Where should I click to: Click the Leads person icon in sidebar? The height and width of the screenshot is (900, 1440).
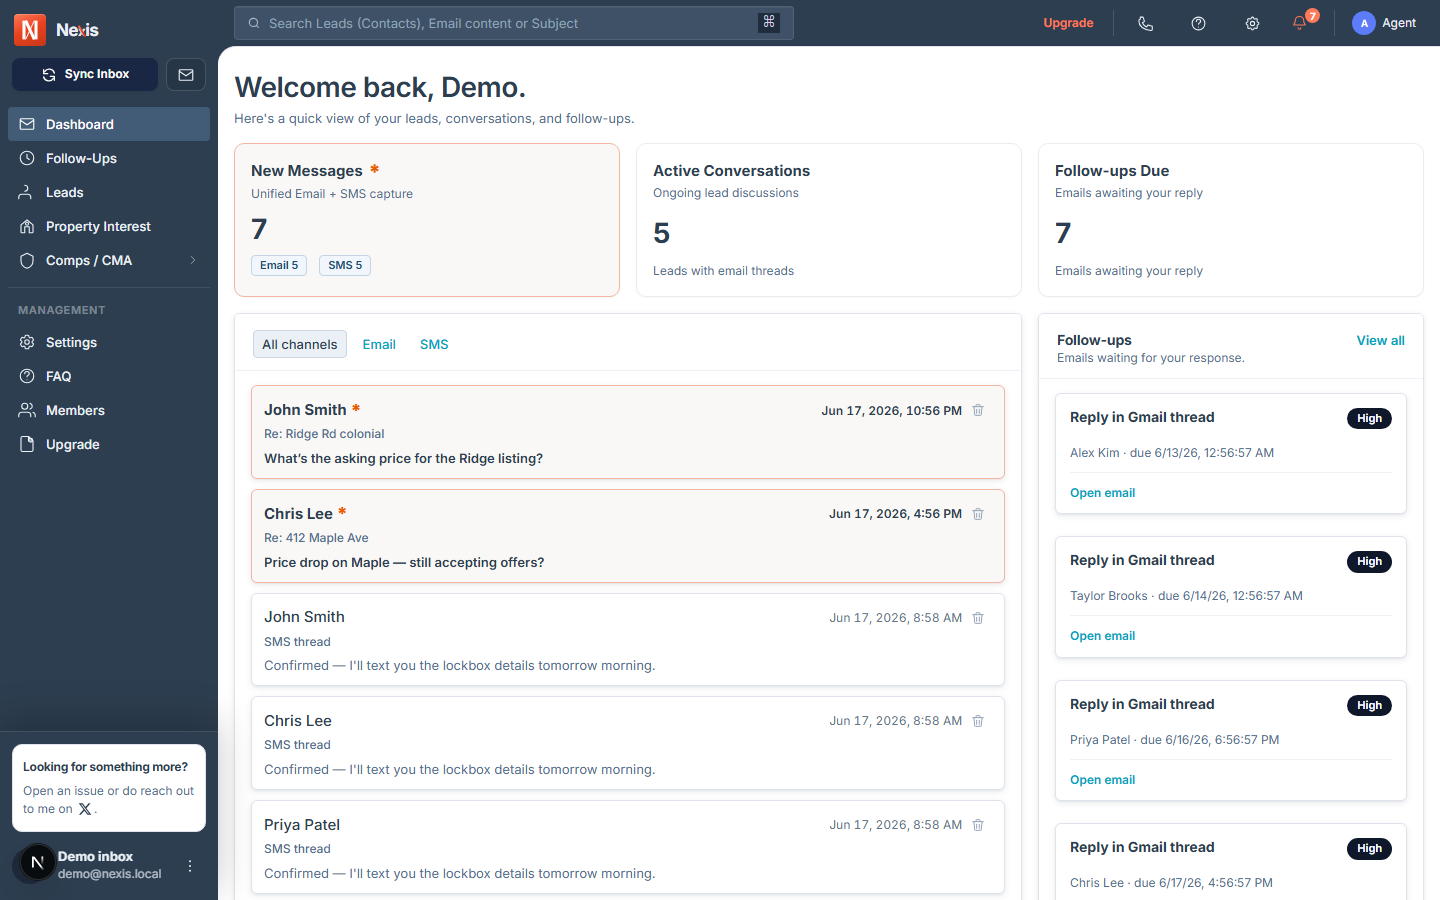coord(27,192)
